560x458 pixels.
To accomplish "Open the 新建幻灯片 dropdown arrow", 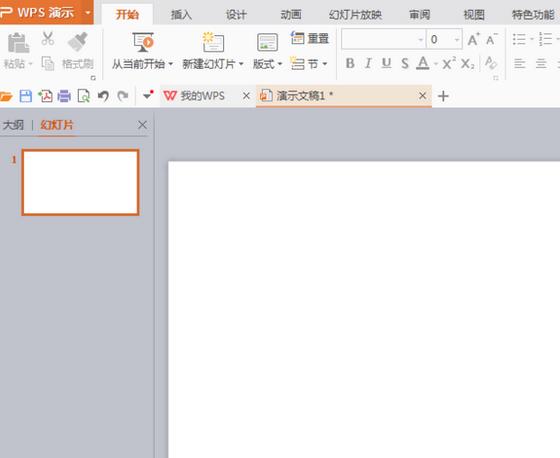I will pos(241,64).
